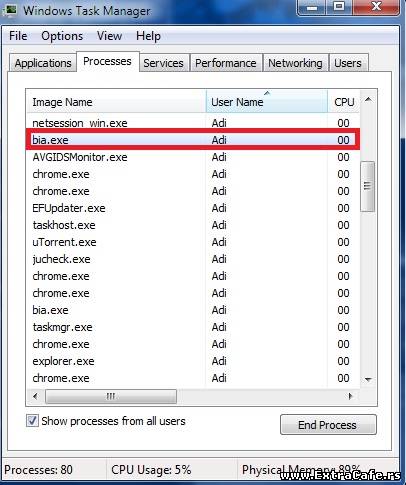The height and width of the screenshot is (485, 406).
Task: Click the vertical scrollbar up arrow
Action: tap(368, 100)
